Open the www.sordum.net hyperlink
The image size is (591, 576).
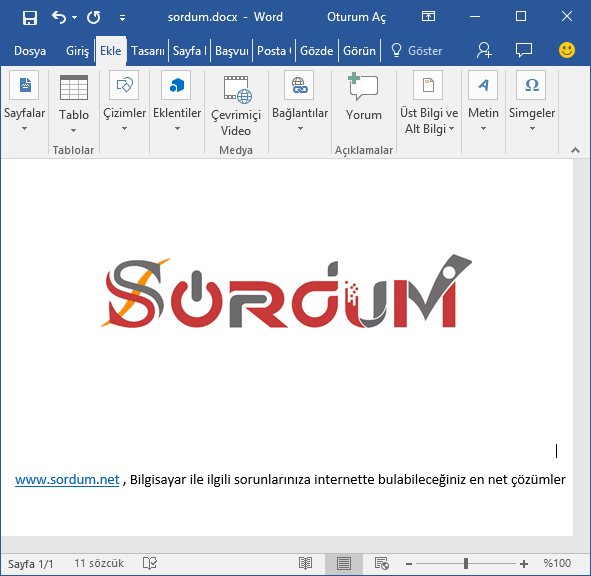click(67, 479)
